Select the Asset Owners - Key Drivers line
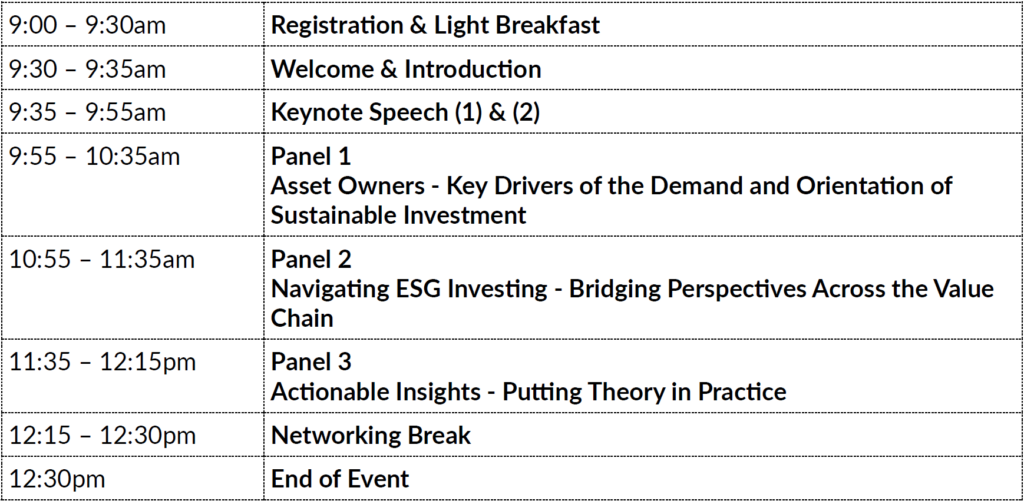This screenshot has width=1024, height=501. pyautogui.click(x=611, y=186)
